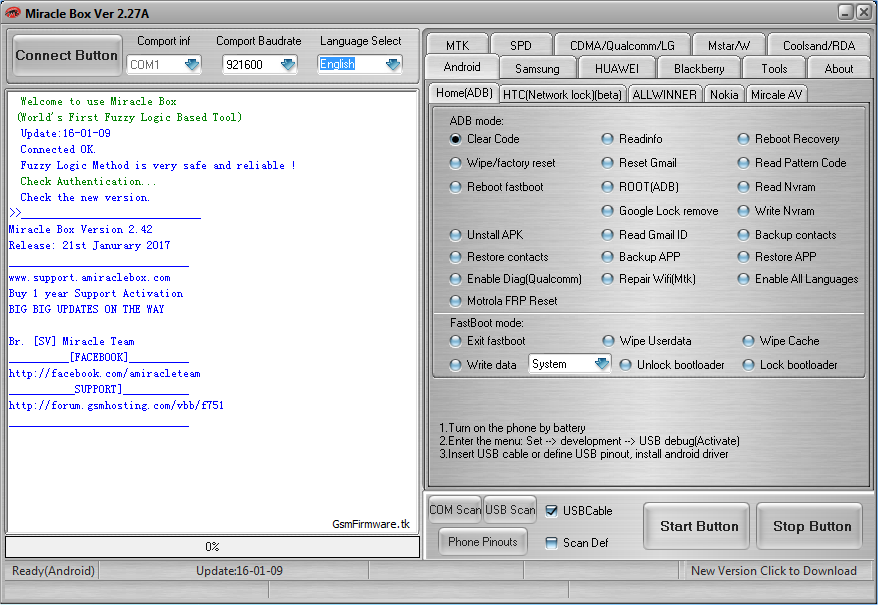878x605 pixels.
Task: Open the Coolsand/RDA tab
Action: coord(819,45)
